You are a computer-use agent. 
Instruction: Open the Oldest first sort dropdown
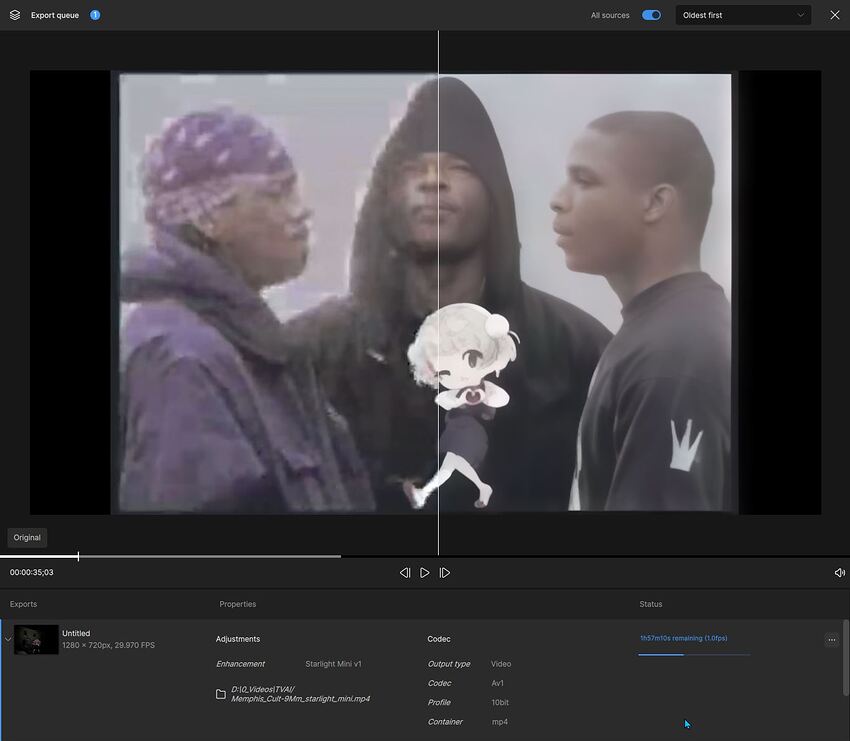tap(743, 15)
